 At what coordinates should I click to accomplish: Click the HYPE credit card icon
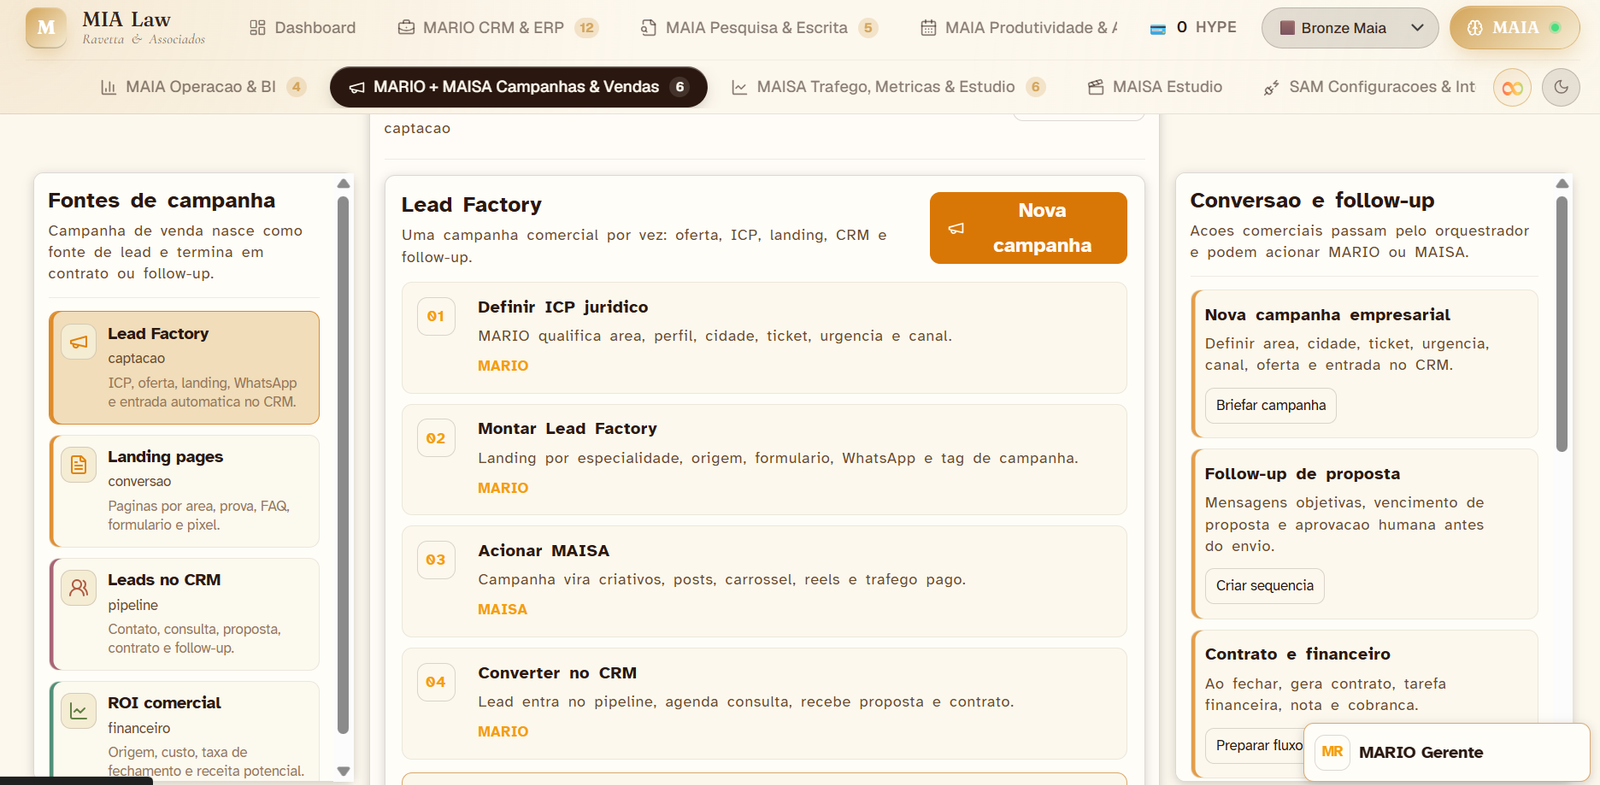[1158, 29]
